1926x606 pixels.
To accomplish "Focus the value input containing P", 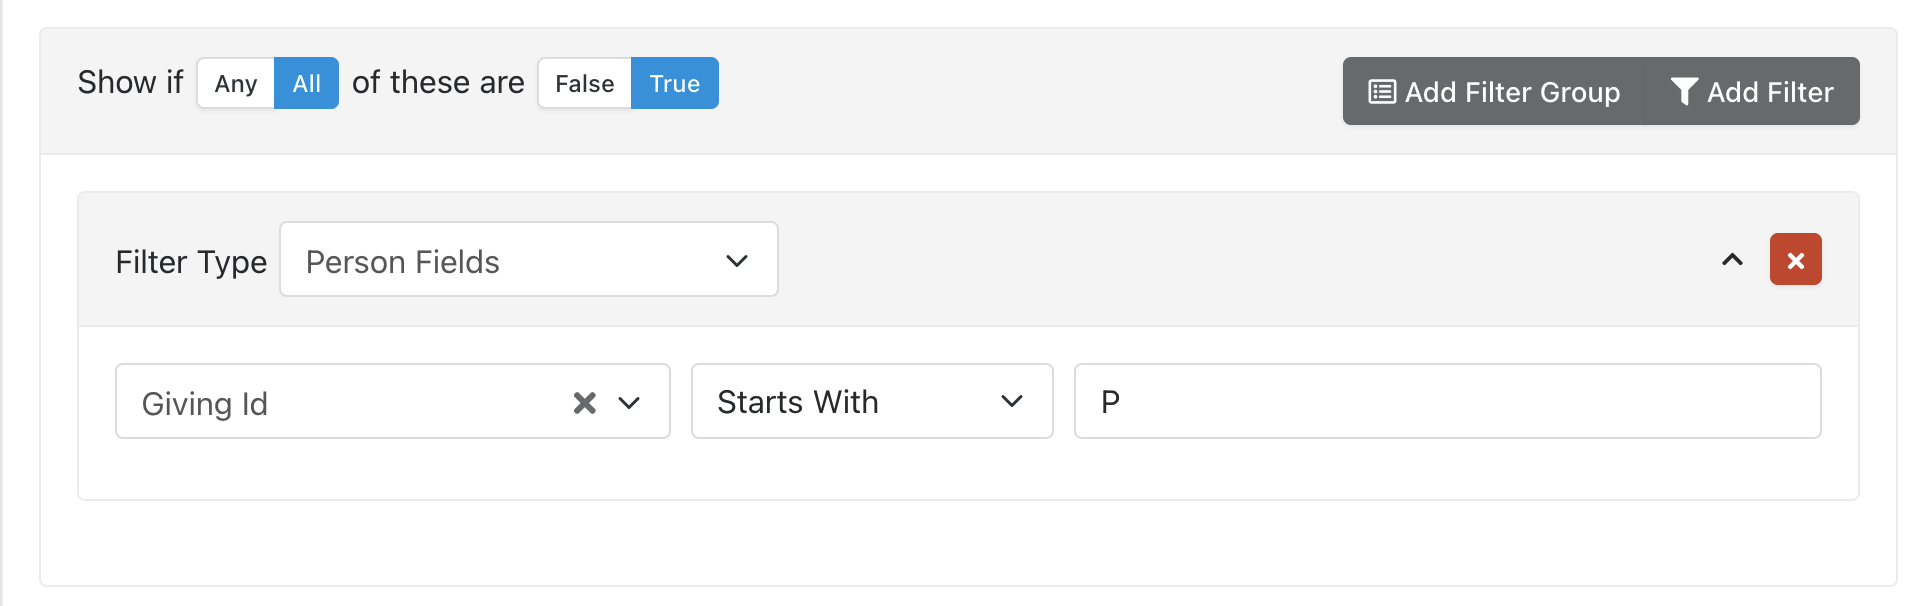I will click(x=1447, y=402).
